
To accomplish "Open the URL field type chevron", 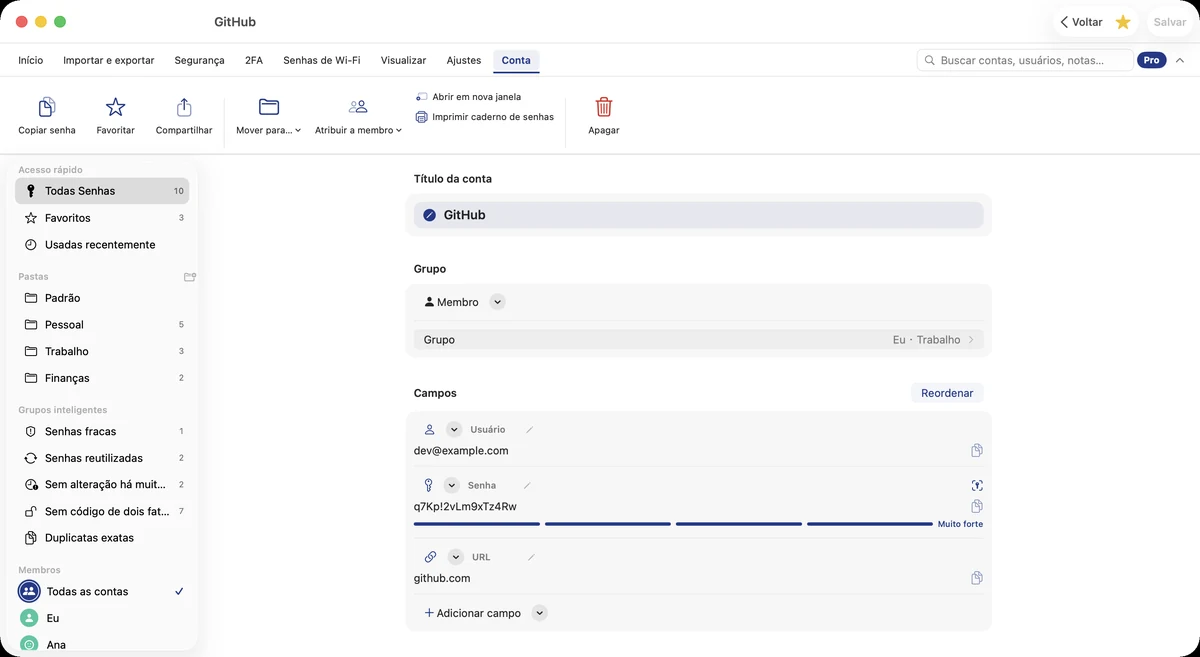I will click(x=456, y=557).
